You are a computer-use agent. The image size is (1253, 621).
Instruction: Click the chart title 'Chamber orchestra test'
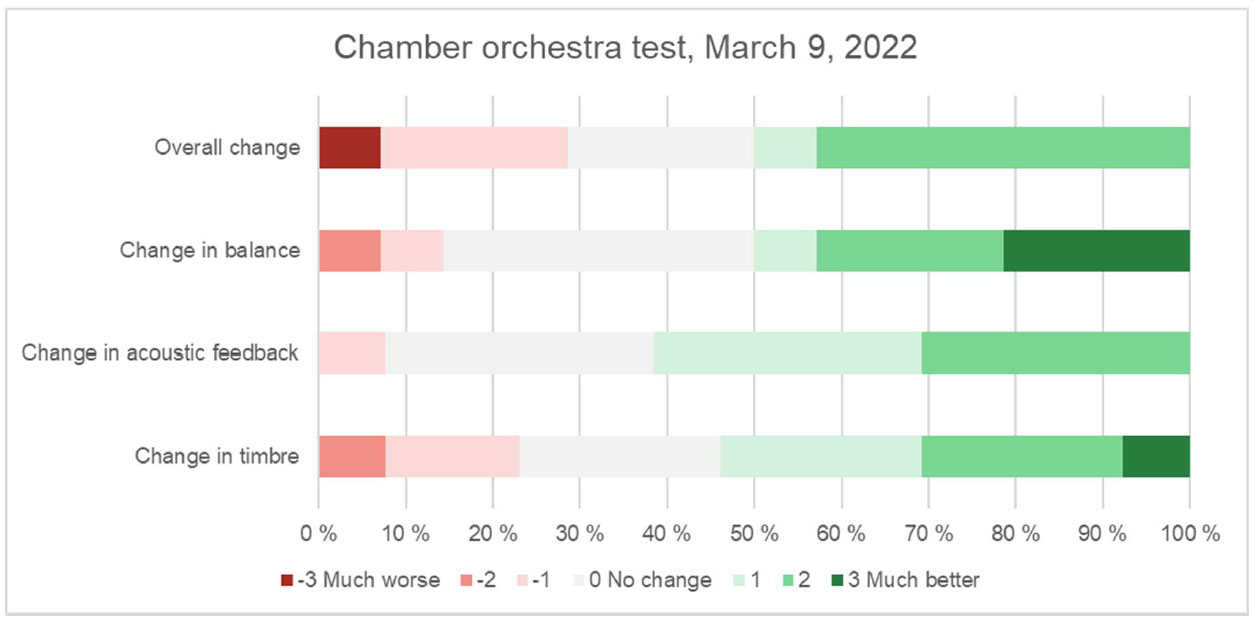tap(625, 48)
